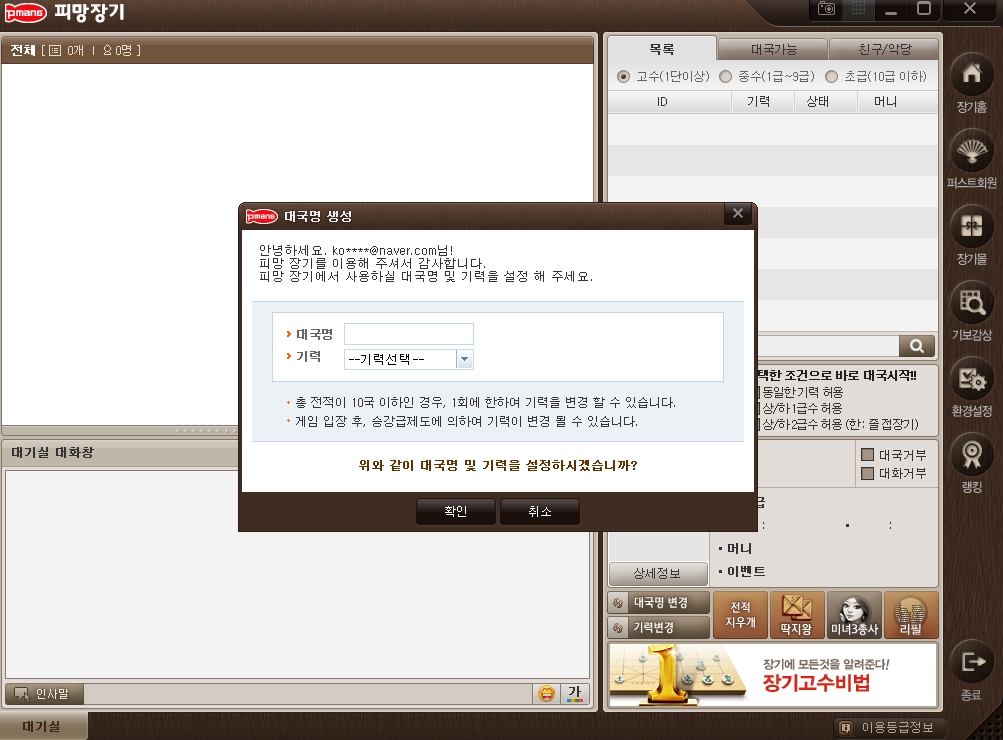Switch to 친구/악당 tab
The width and height of the screenshot is (1003, 740).
pyautogui.click(x=884, y=49)
